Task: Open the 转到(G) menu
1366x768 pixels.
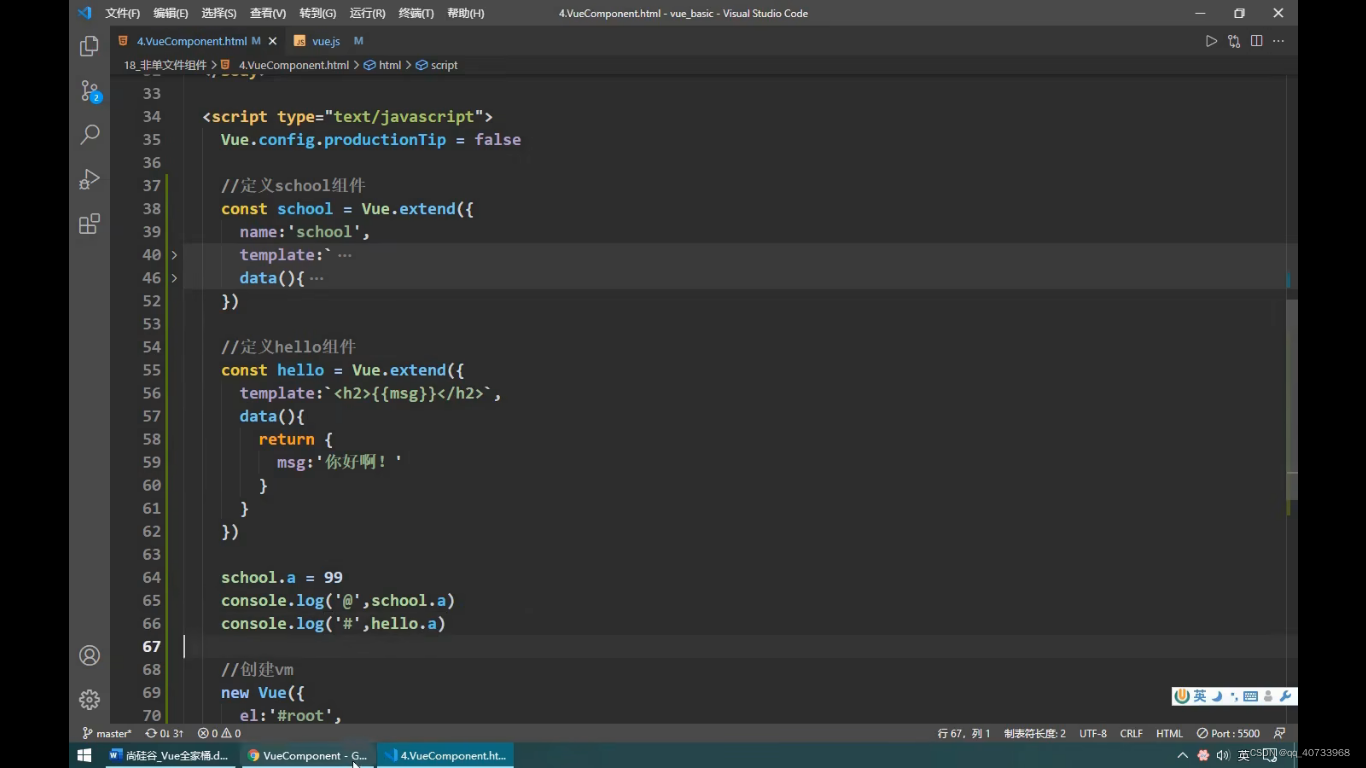Action: pos(317,13)
